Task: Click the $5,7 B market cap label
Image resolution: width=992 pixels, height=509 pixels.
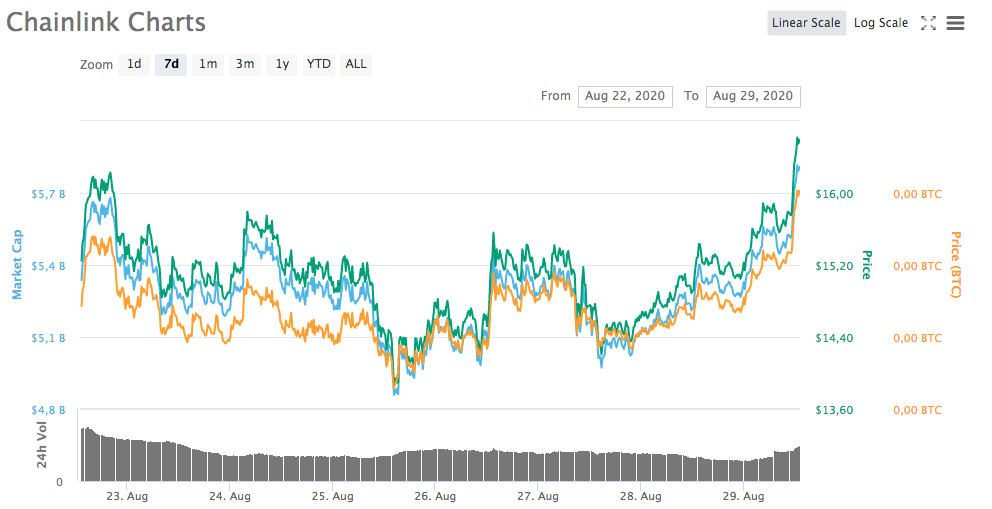Action: click(48, 194)
